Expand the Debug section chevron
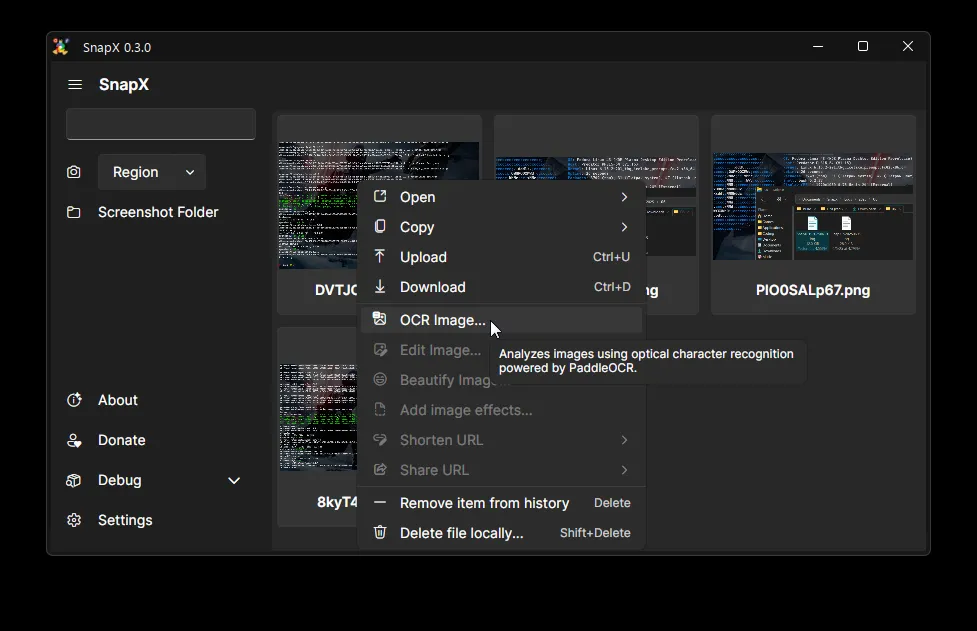Viewport: 977px width, 631px height. pos(234,480)
